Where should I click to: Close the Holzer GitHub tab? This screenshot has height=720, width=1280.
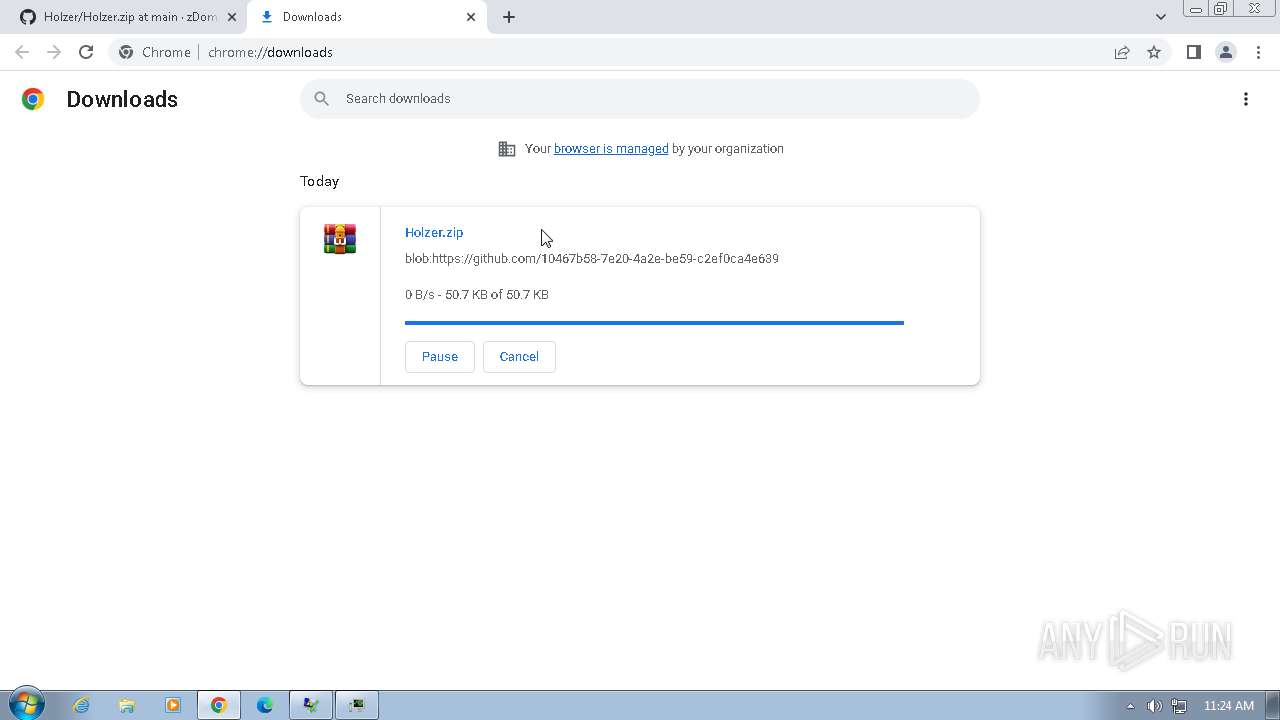[x=231, y=17]
